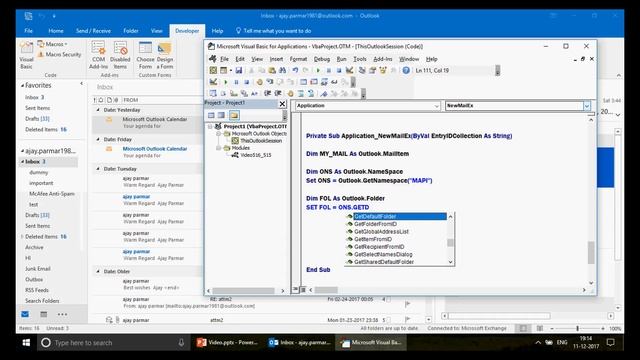Viewport: 640px width, 360px height.
Task: Click Comment Block icon on Edit toolbar
Action: (301, 93)
